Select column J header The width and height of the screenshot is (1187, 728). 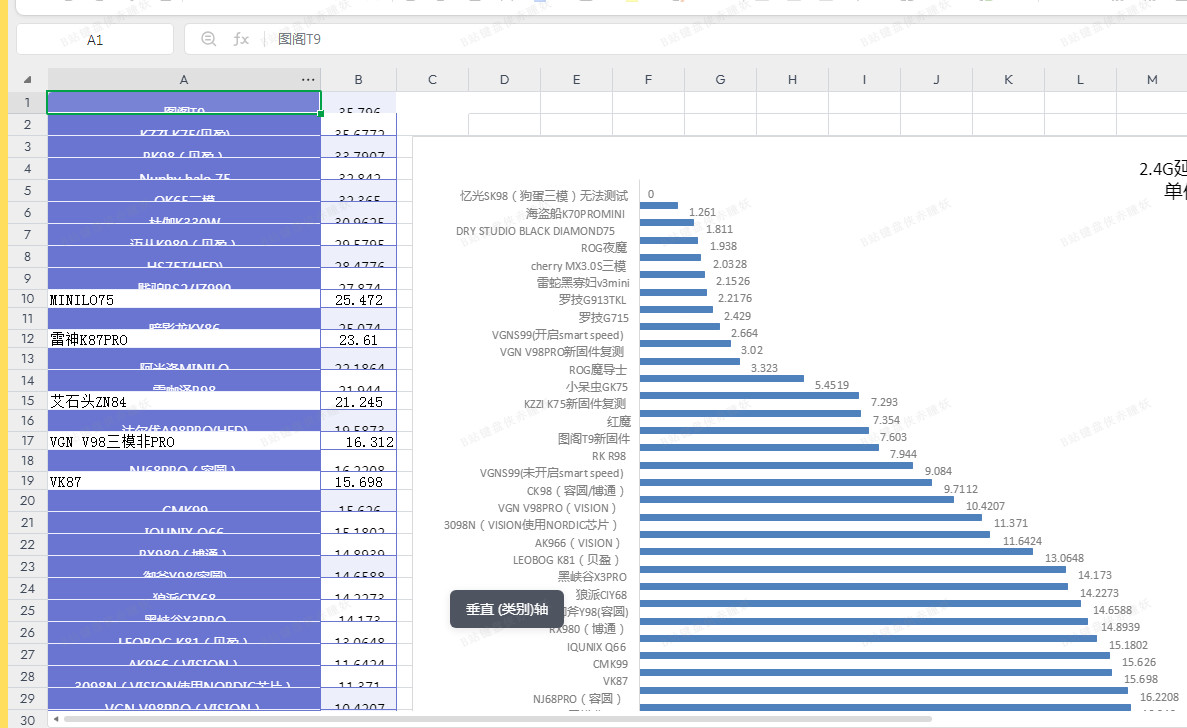click(x=936, y=79)
